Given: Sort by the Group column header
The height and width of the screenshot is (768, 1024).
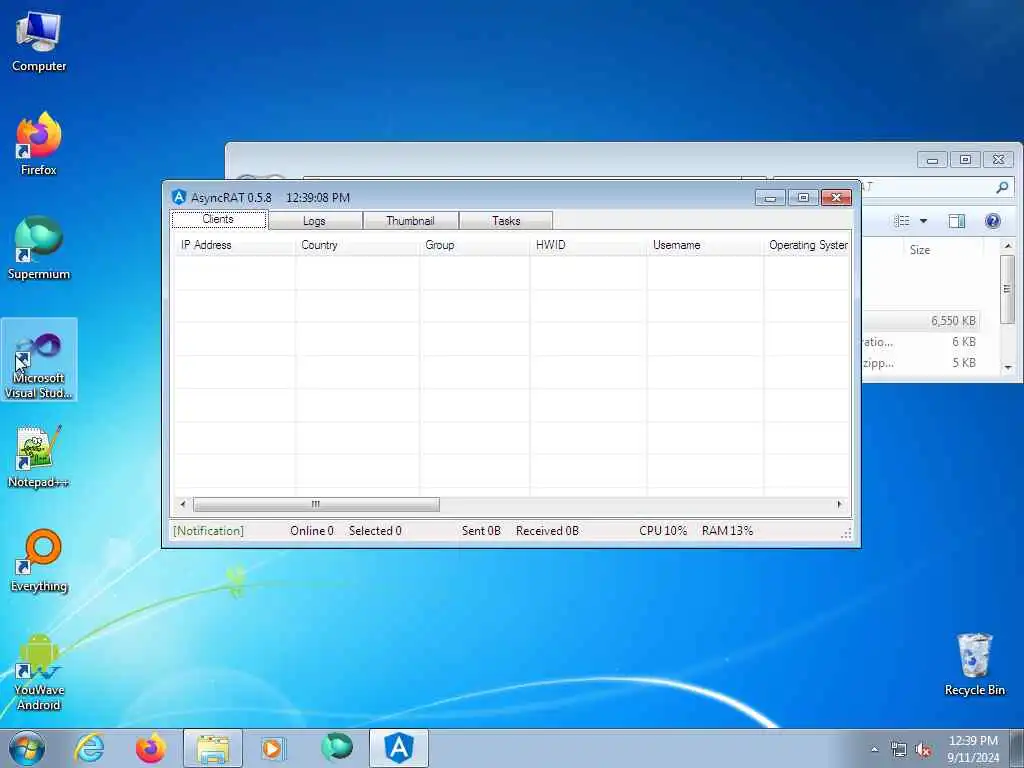Looking at the screenshot, I should coord(474,245).
